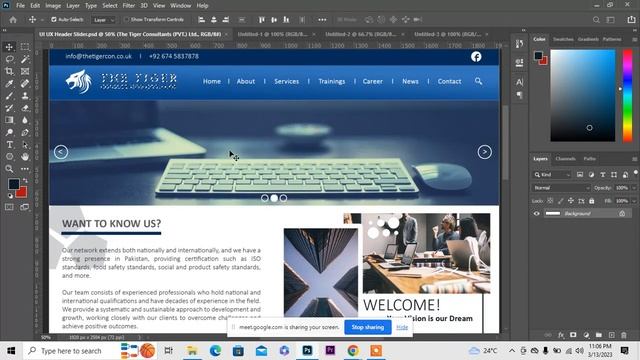Open the Auto-Select Layer dropdown
This screenshot has height=360, width=640.
(x=104, y=20)
